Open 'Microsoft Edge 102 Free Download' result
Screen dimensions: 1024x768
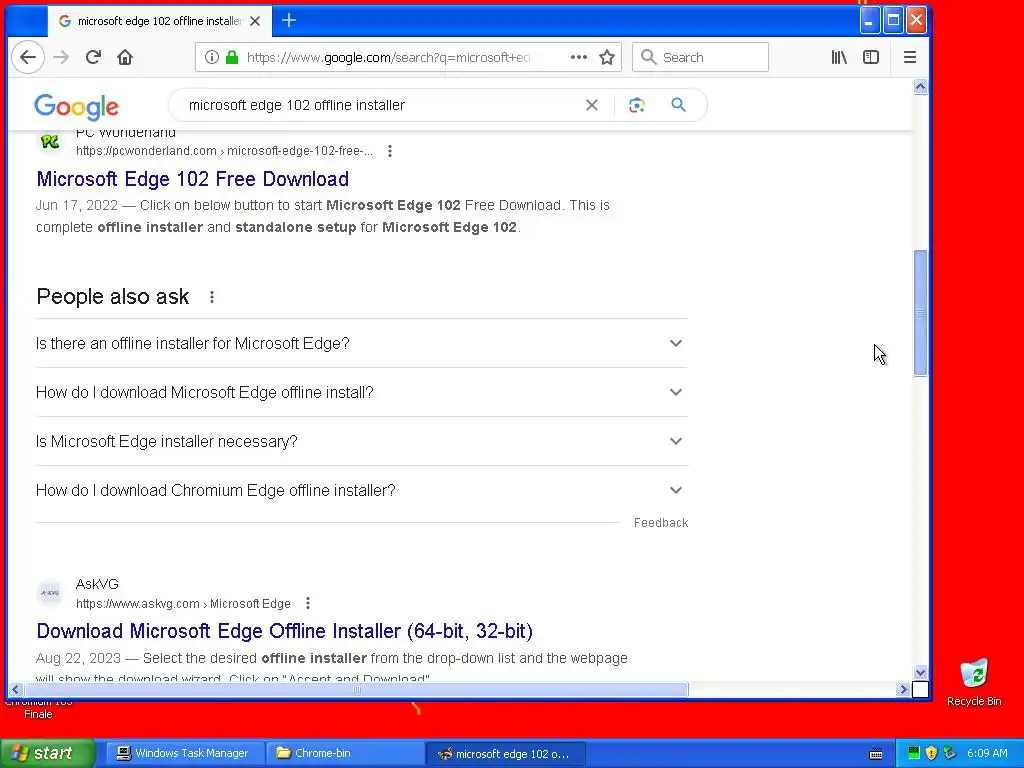193,179
